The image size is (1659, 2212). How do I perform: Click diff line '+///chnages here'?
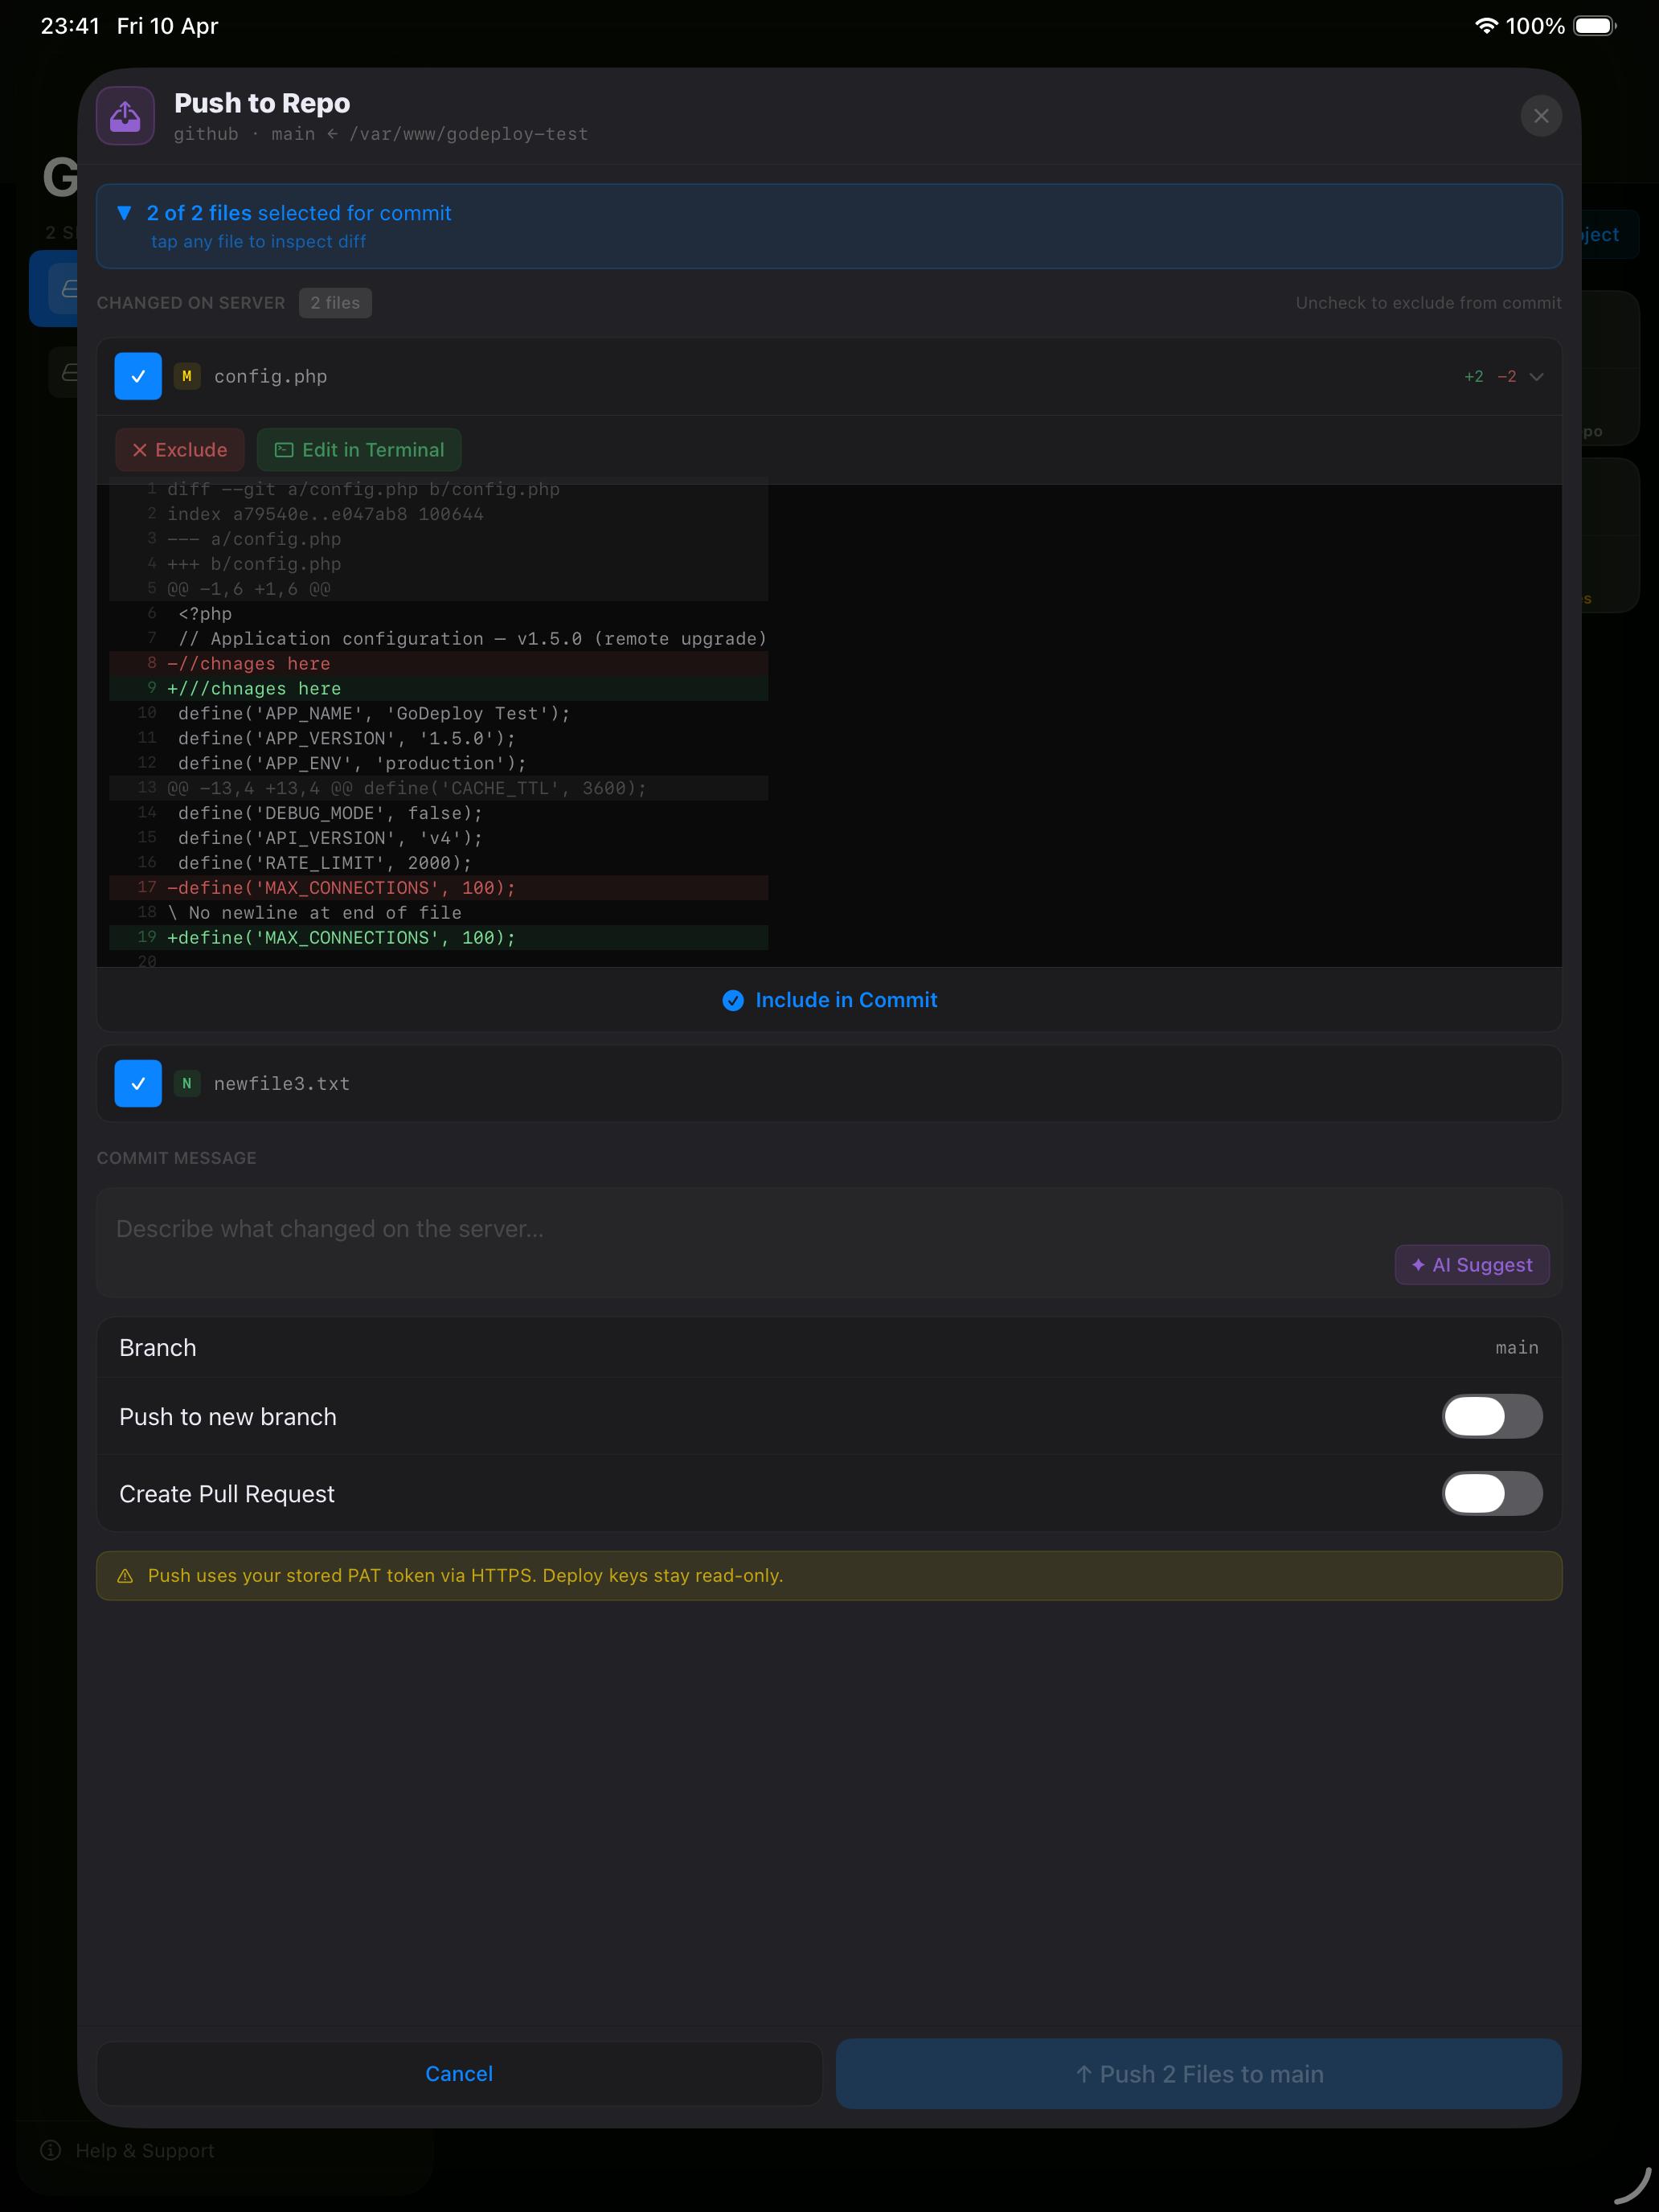(x=439, y=688)
